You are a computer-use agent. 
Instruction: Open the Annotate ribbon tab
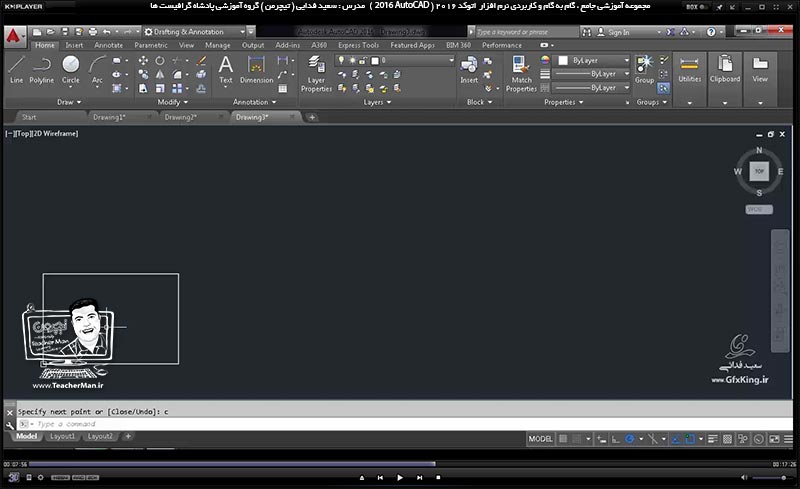(108, 45)
